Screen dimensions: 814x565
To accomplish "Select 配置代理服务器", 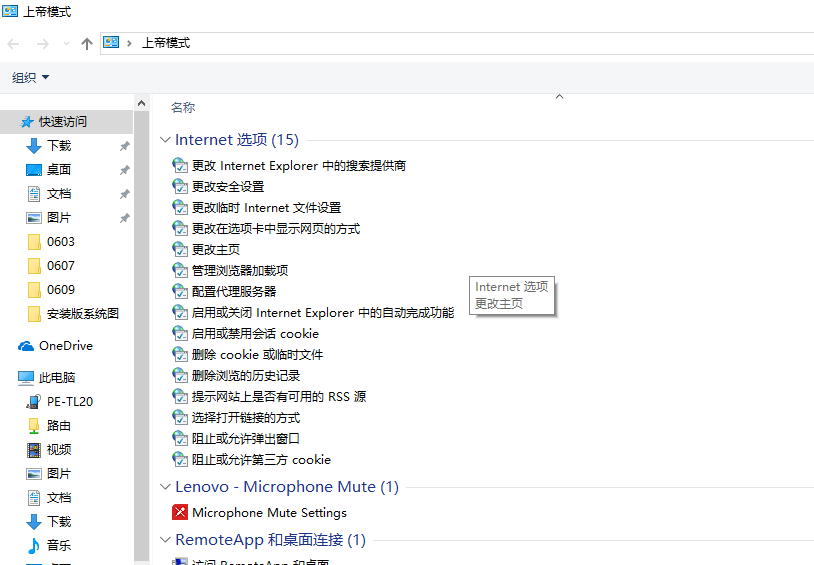I will [234, 292].
